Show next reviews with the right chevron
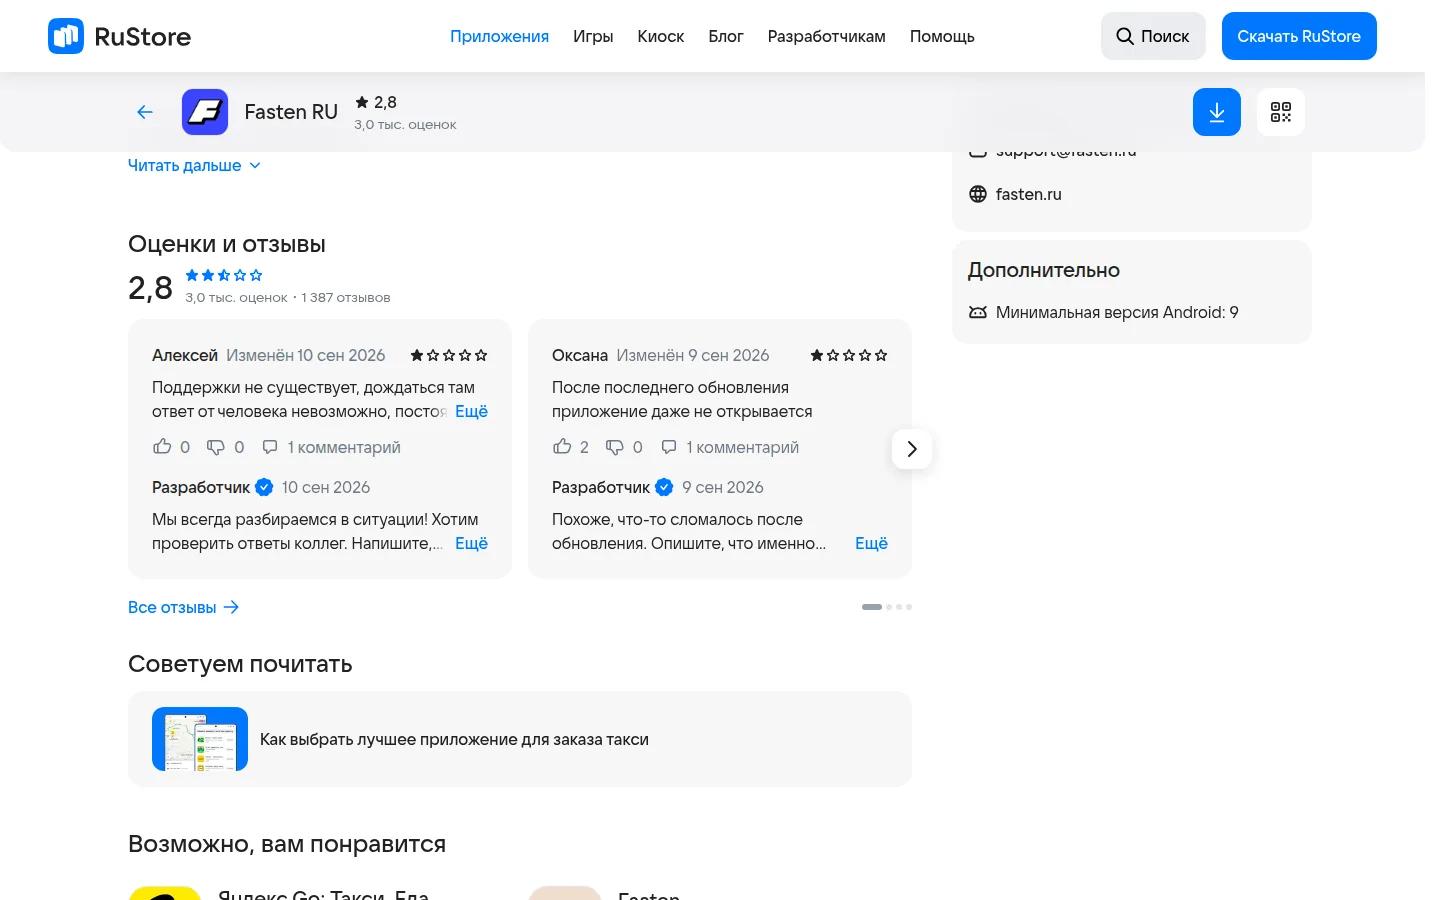Screen dimensions: 1440x900 click(x=912, y=449)
